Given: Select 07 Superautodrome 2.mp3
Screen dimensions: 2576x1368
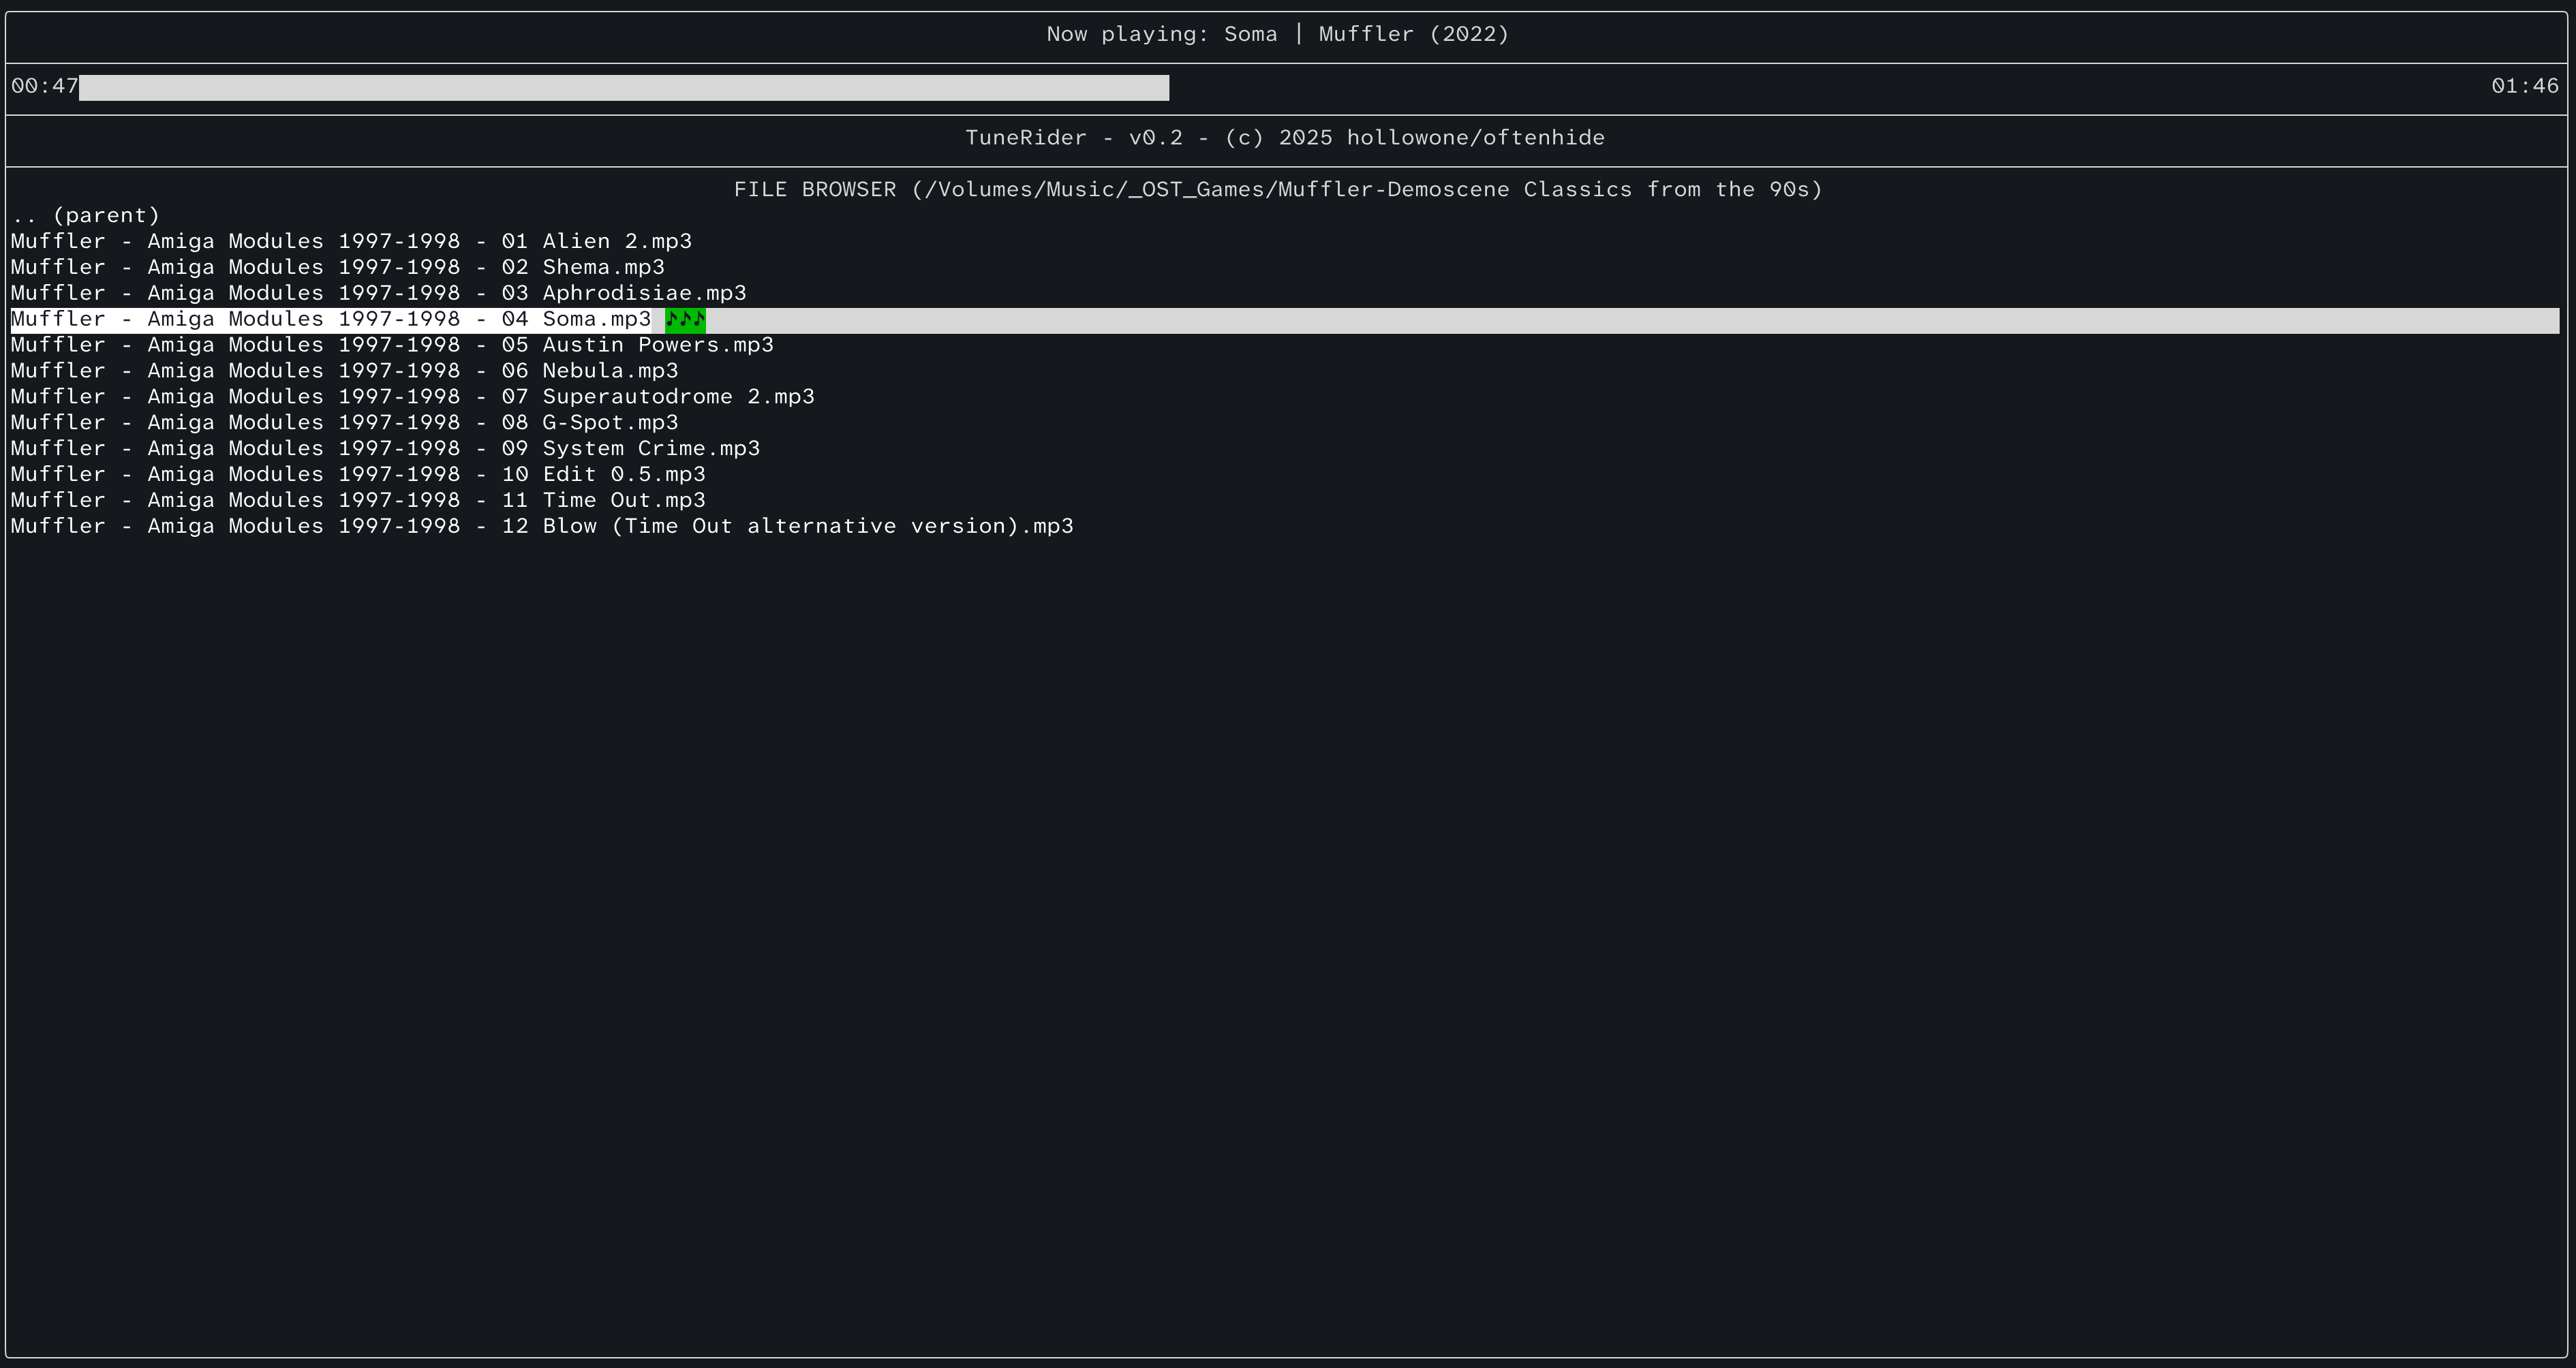Looking at the screenshot, I should (x=412, y=398).
